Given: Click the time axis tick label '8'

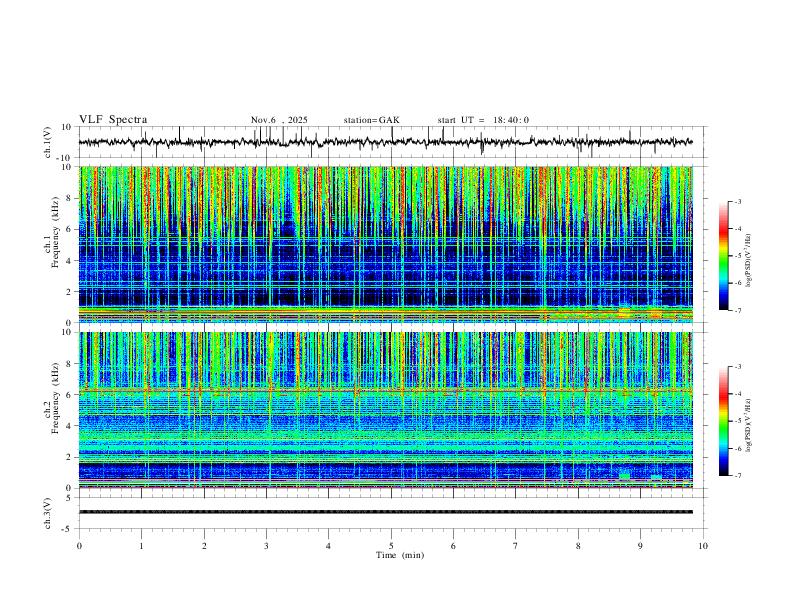Looking at the screenshot, I should point(578,546).
